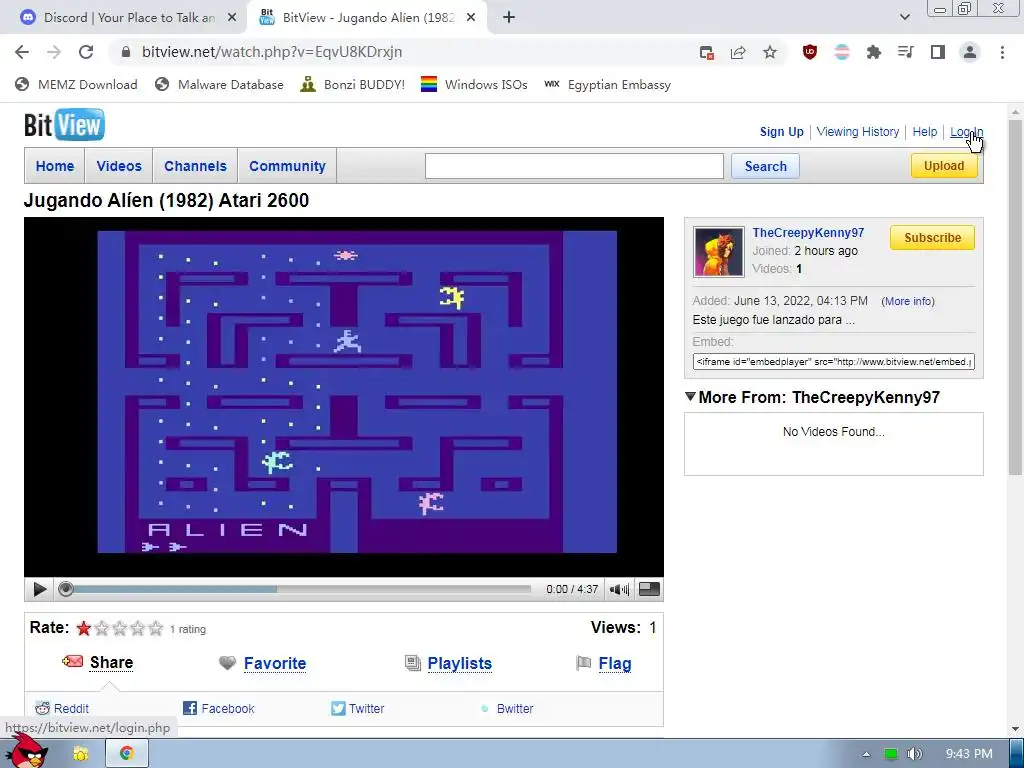Click the Search button
Screen dimensions: 1024x768
(765, 166)
